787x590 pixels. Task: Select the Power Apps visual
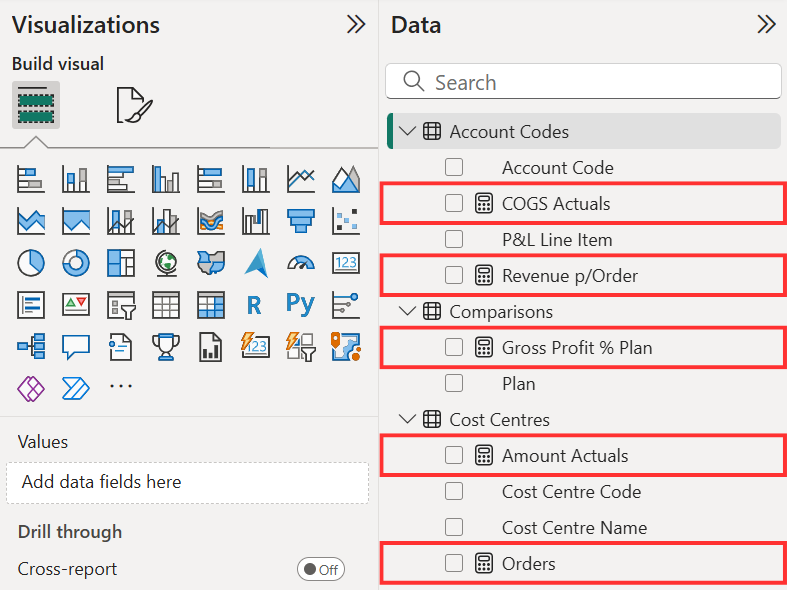coord(31,386)
